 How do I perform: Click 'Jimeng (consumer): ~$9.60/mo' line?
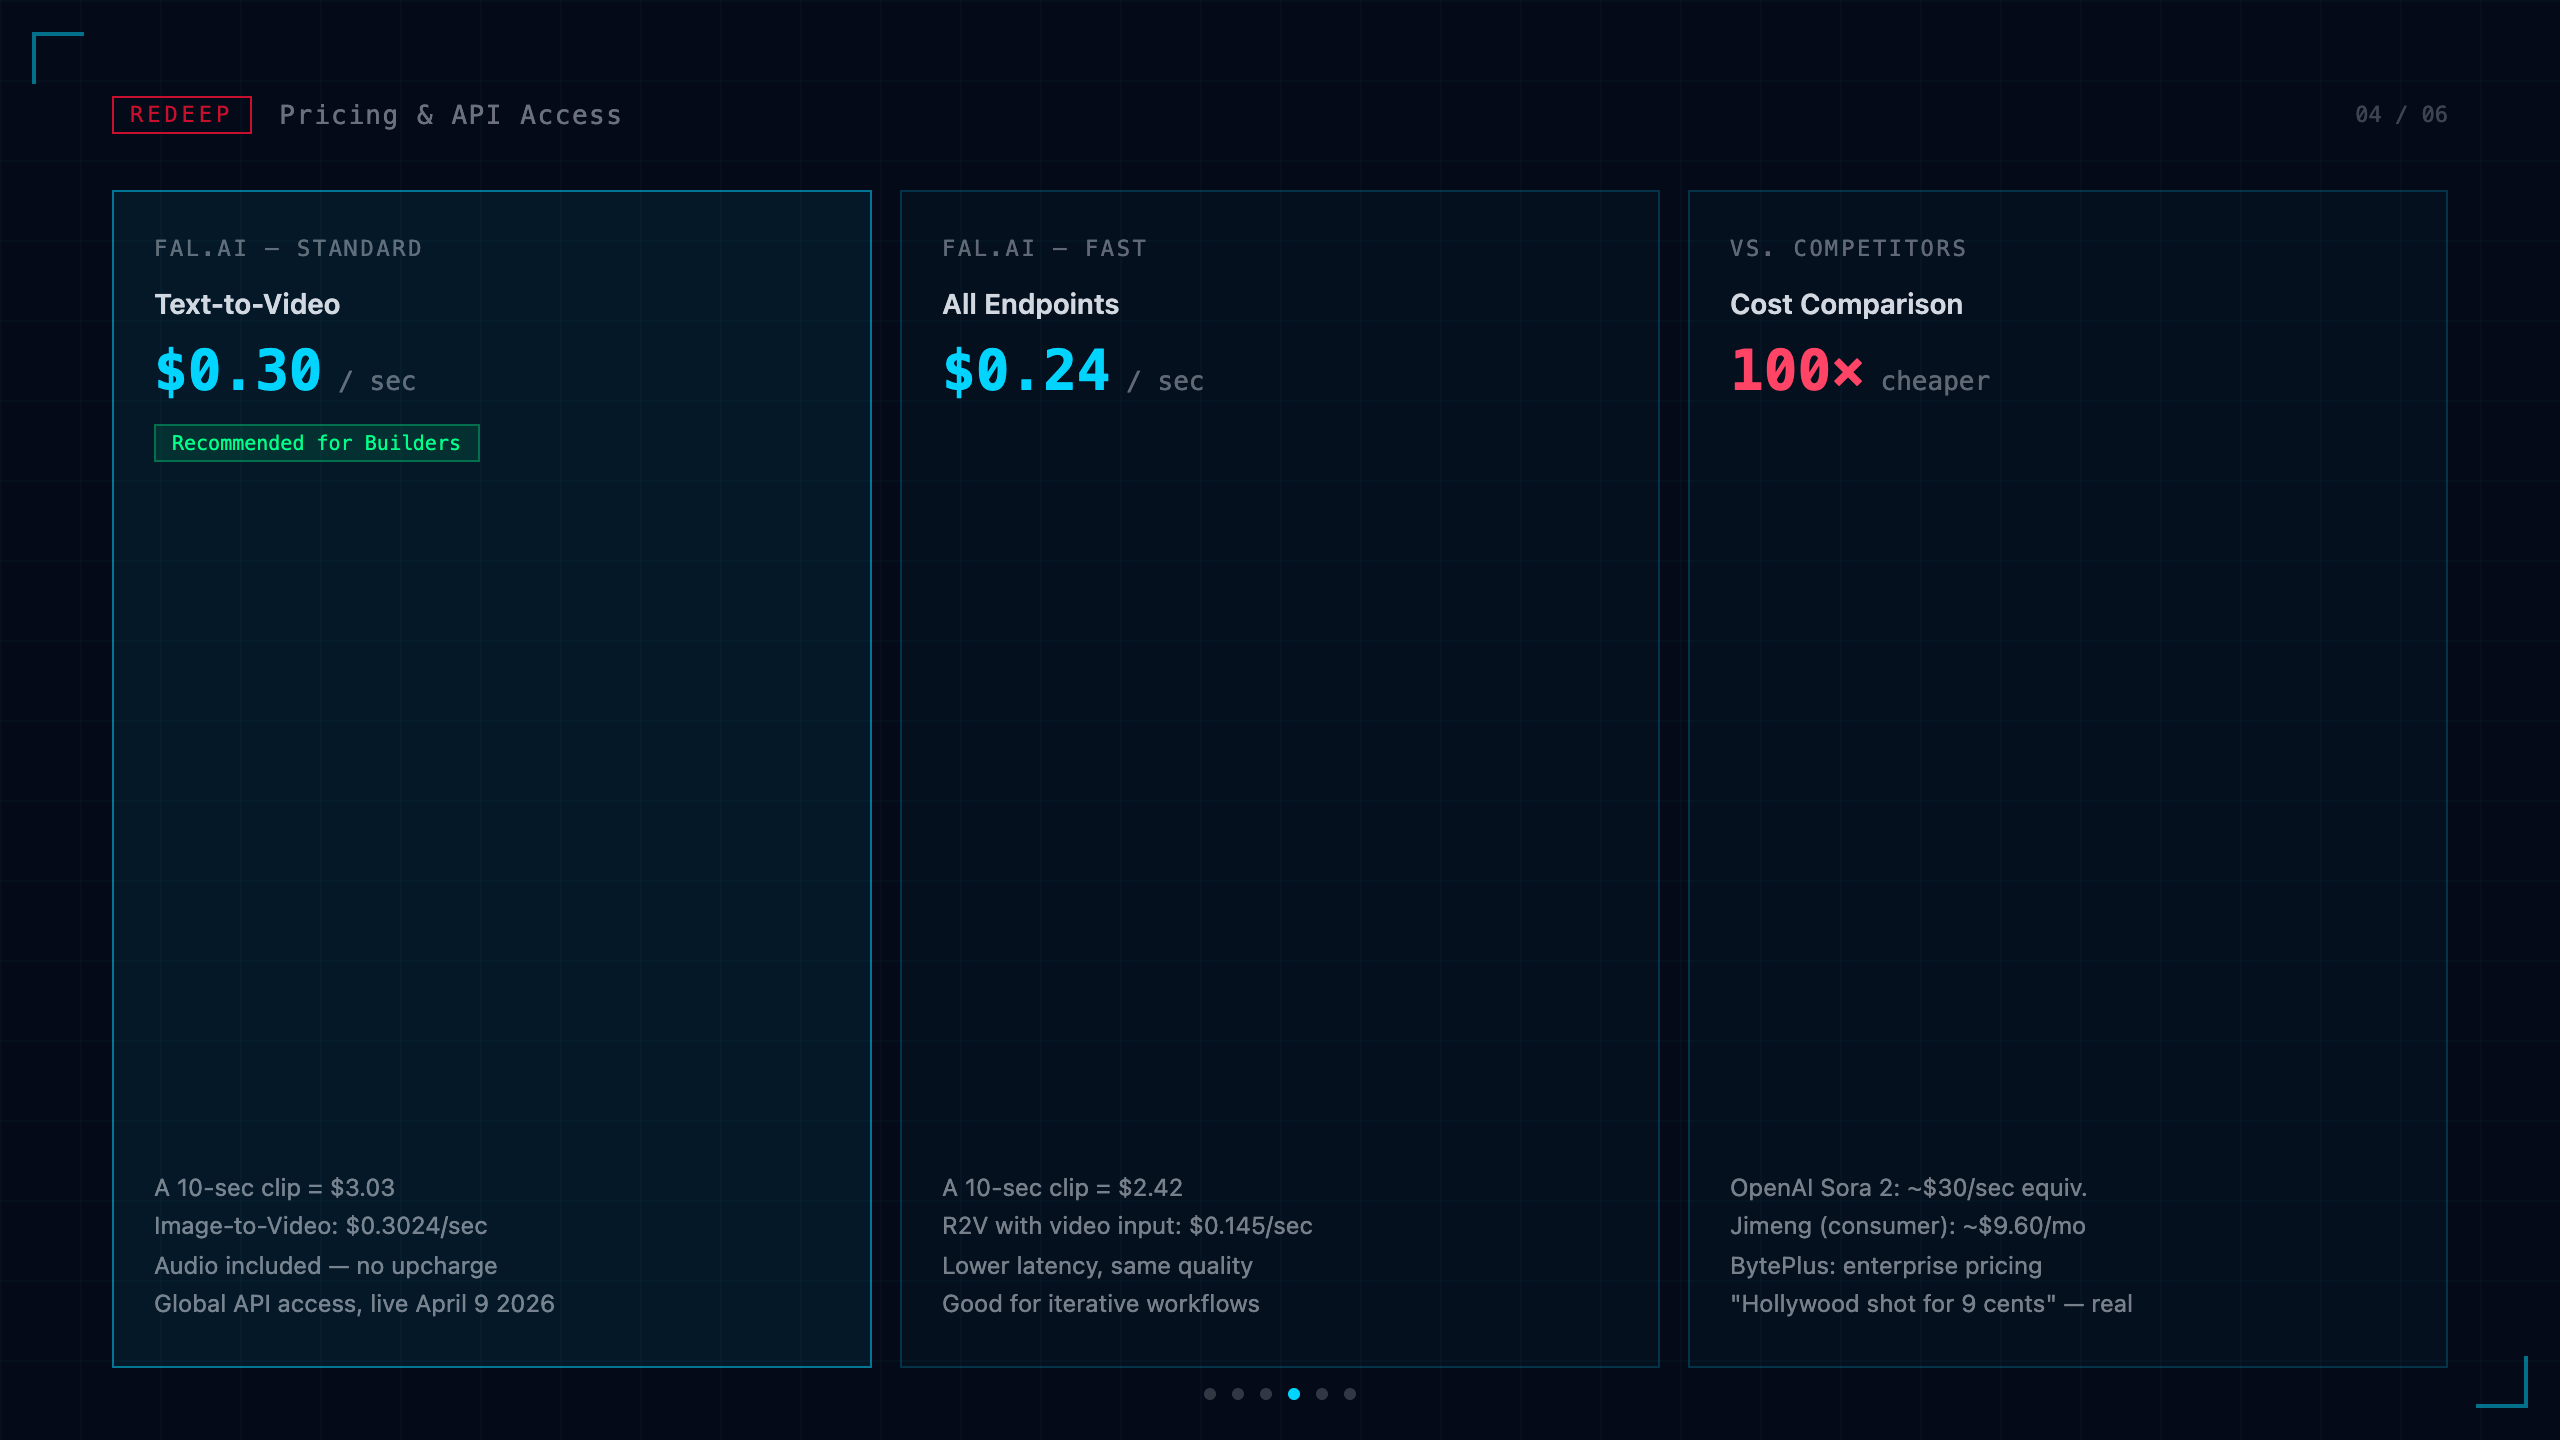click(x=1908, y=1226)
